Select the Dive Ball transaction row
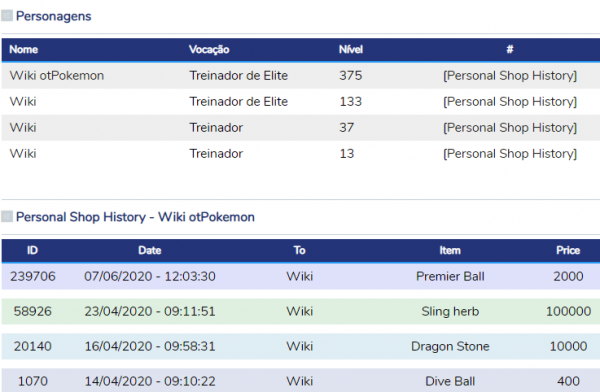The width and height of the screenshot is (600, 392). coord(301,381)
